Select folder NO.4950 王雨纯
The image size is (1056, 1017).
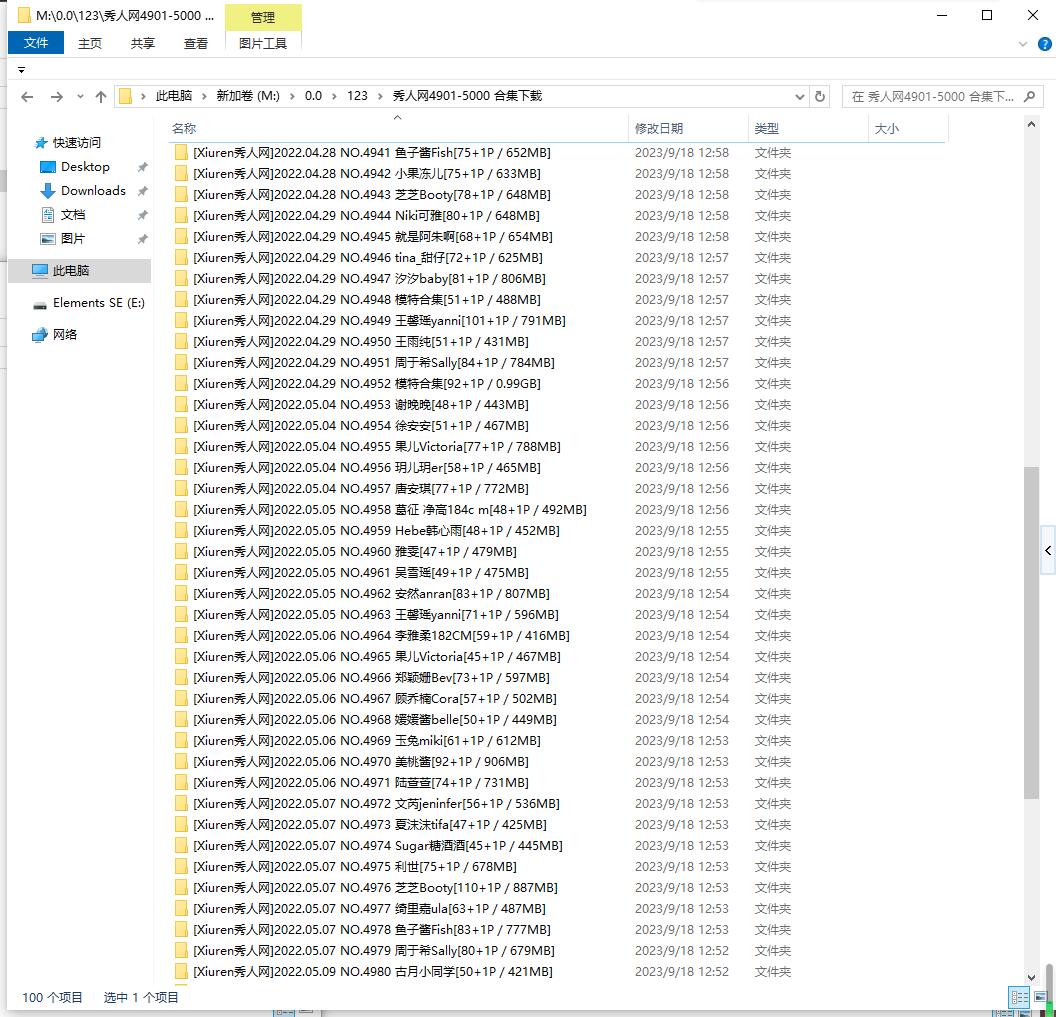361,342
